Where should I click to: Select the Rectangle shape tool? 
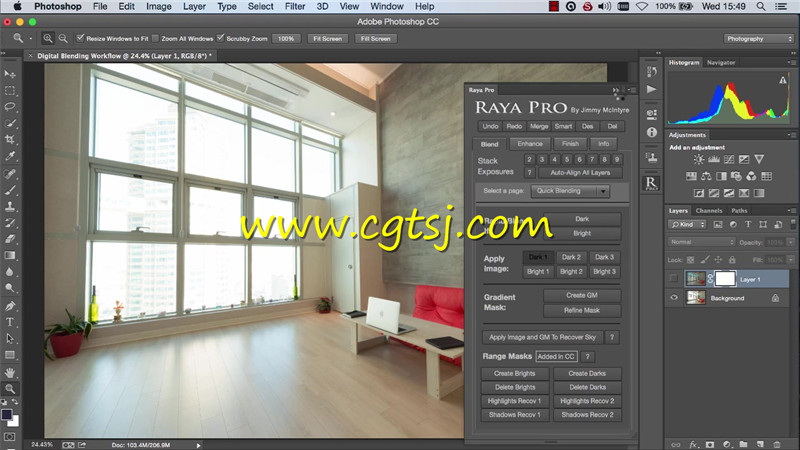(10, 355)
